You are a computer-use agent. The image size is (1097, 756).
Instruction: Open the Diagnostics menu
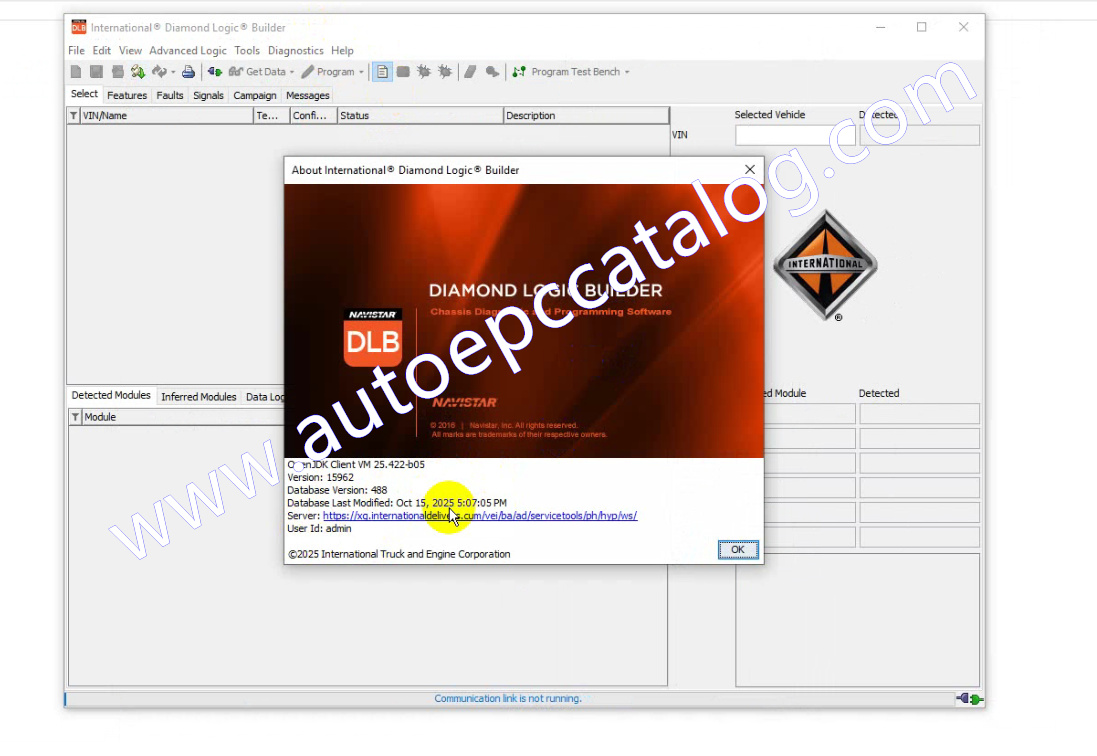coord(295,50)
